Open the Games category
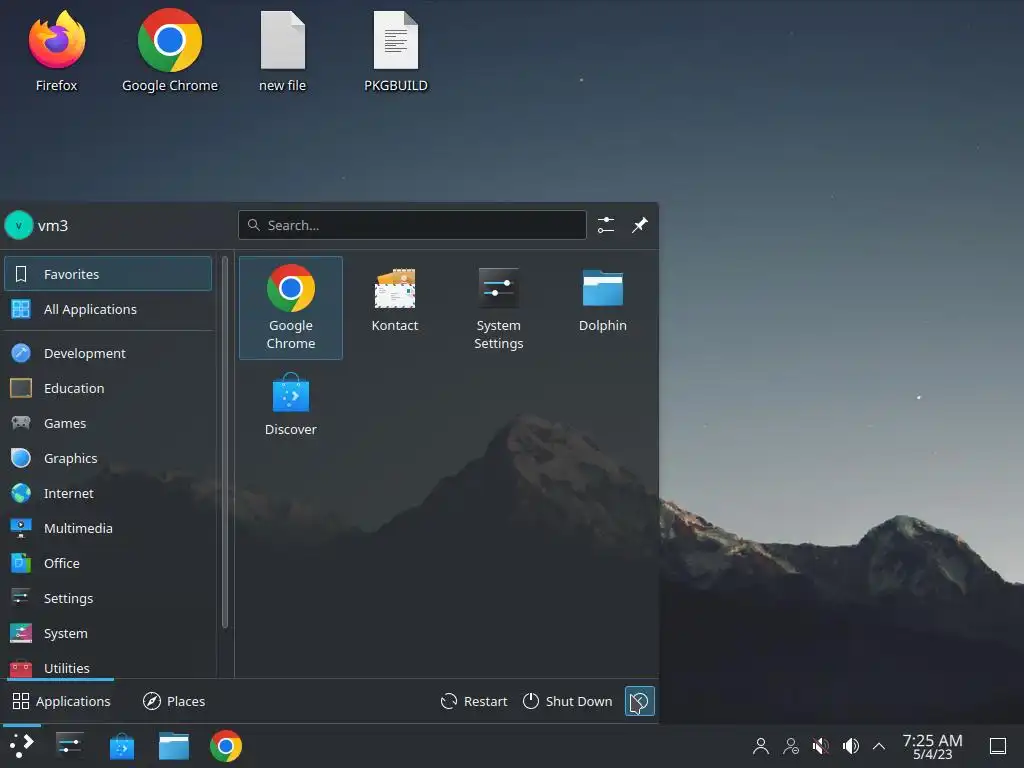 tap(108, 423)
